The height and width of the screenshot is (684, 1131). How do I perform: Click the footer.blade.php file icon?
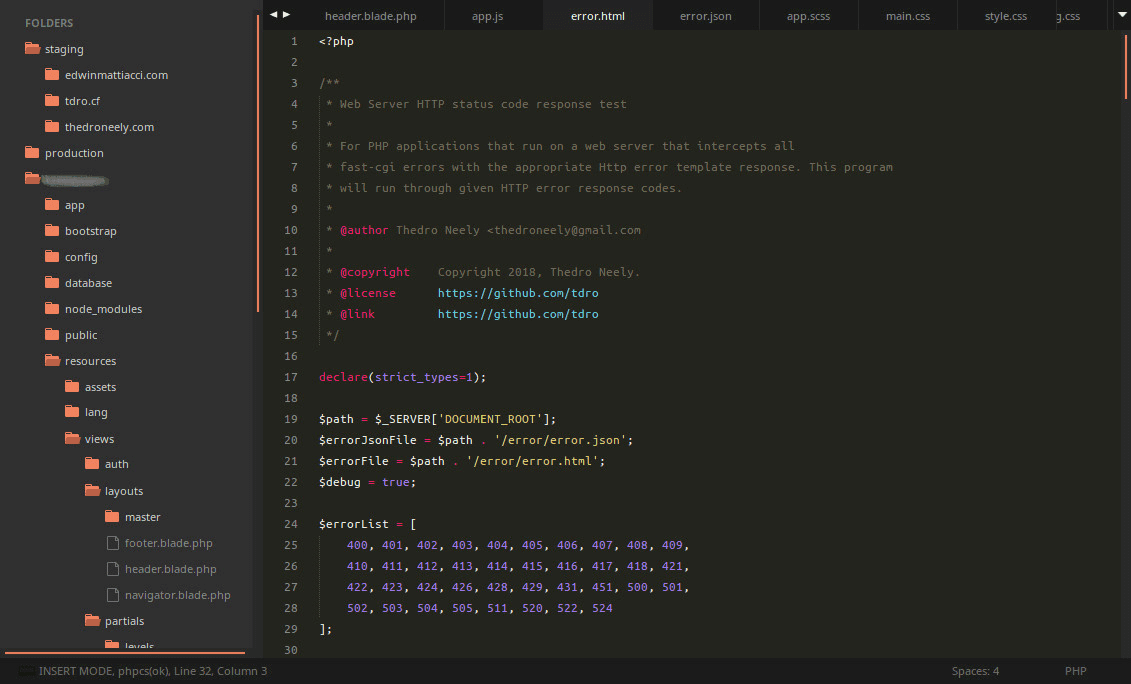113,543
